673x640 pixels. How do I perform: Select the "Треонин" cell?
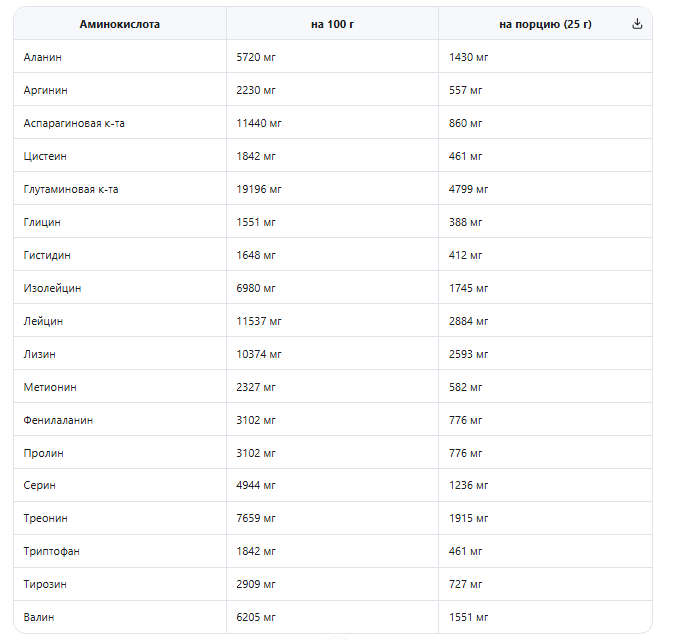(x=46, y=518)
